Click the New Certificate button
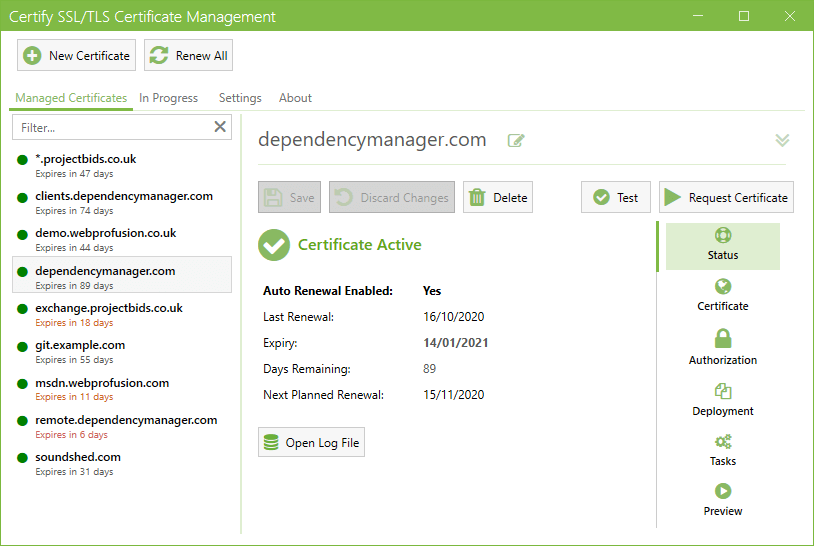 [x=76, y=56]
